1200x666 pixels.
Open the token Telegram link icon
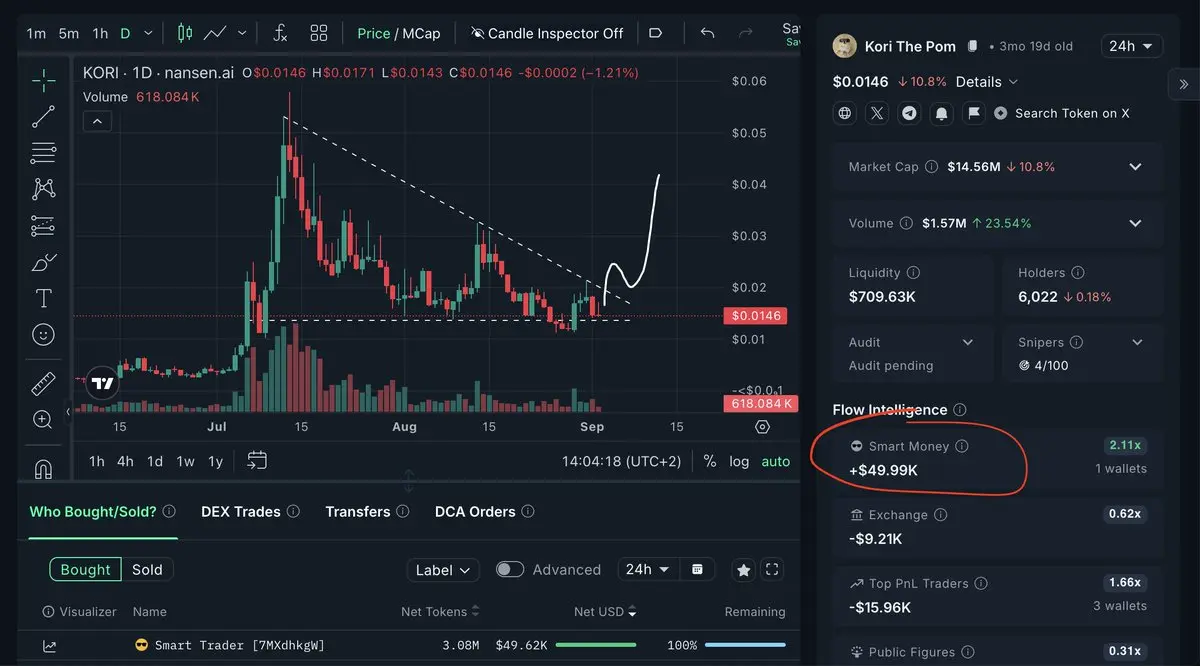(x=909, y=113)
